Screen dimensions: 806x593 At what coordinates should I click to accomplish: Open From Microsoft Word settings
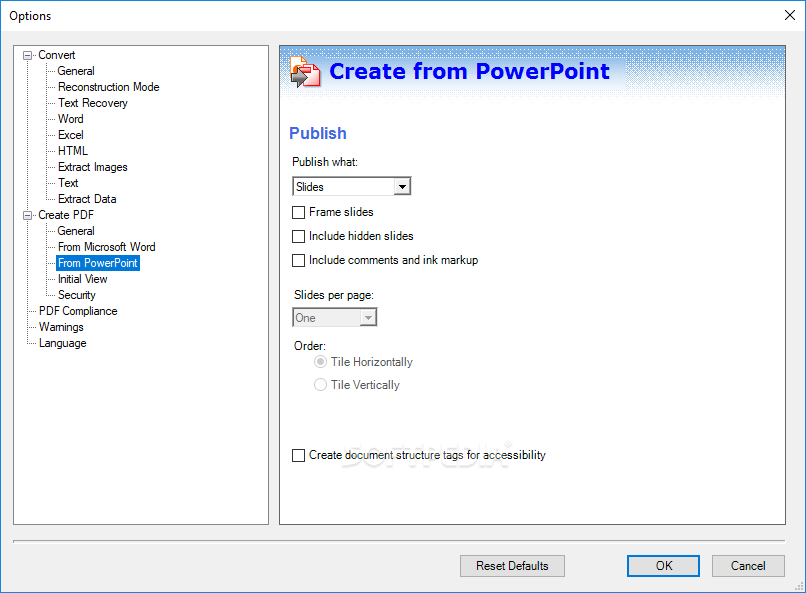[106, 247]
